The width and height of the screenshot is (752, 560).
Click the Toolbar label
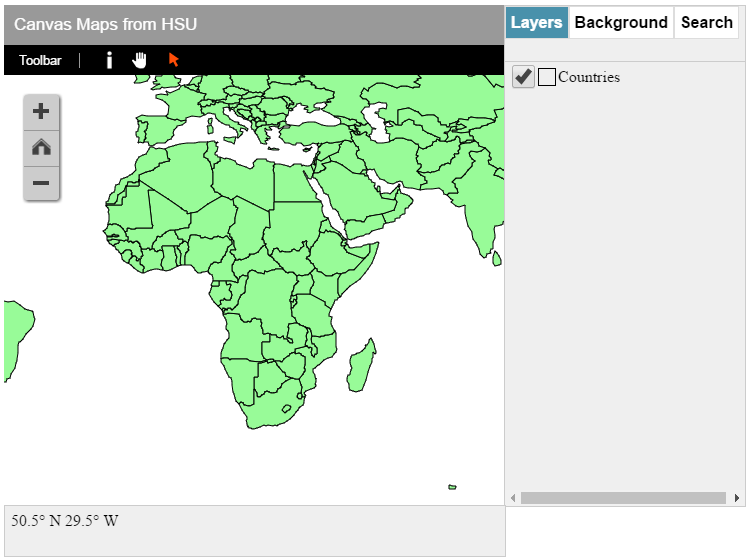[40, 60]
